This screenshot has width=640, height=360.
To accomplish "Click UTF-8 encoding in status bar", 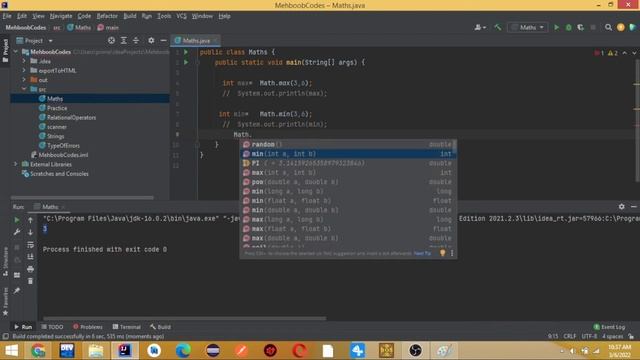I will [589, 336].
